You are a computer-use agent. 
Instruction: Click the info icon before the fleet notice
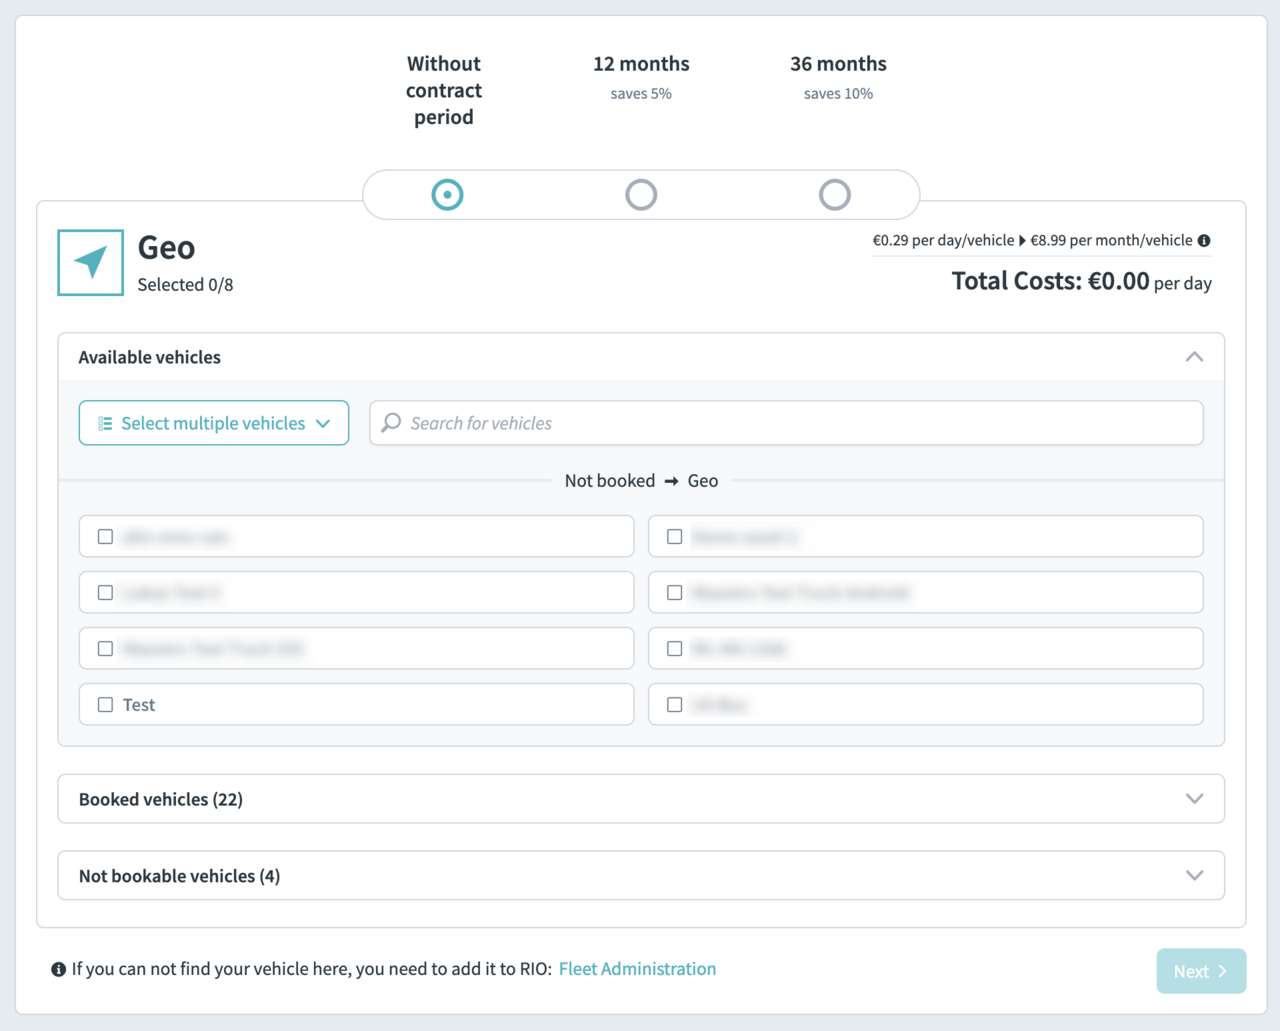tap(57, 968)
